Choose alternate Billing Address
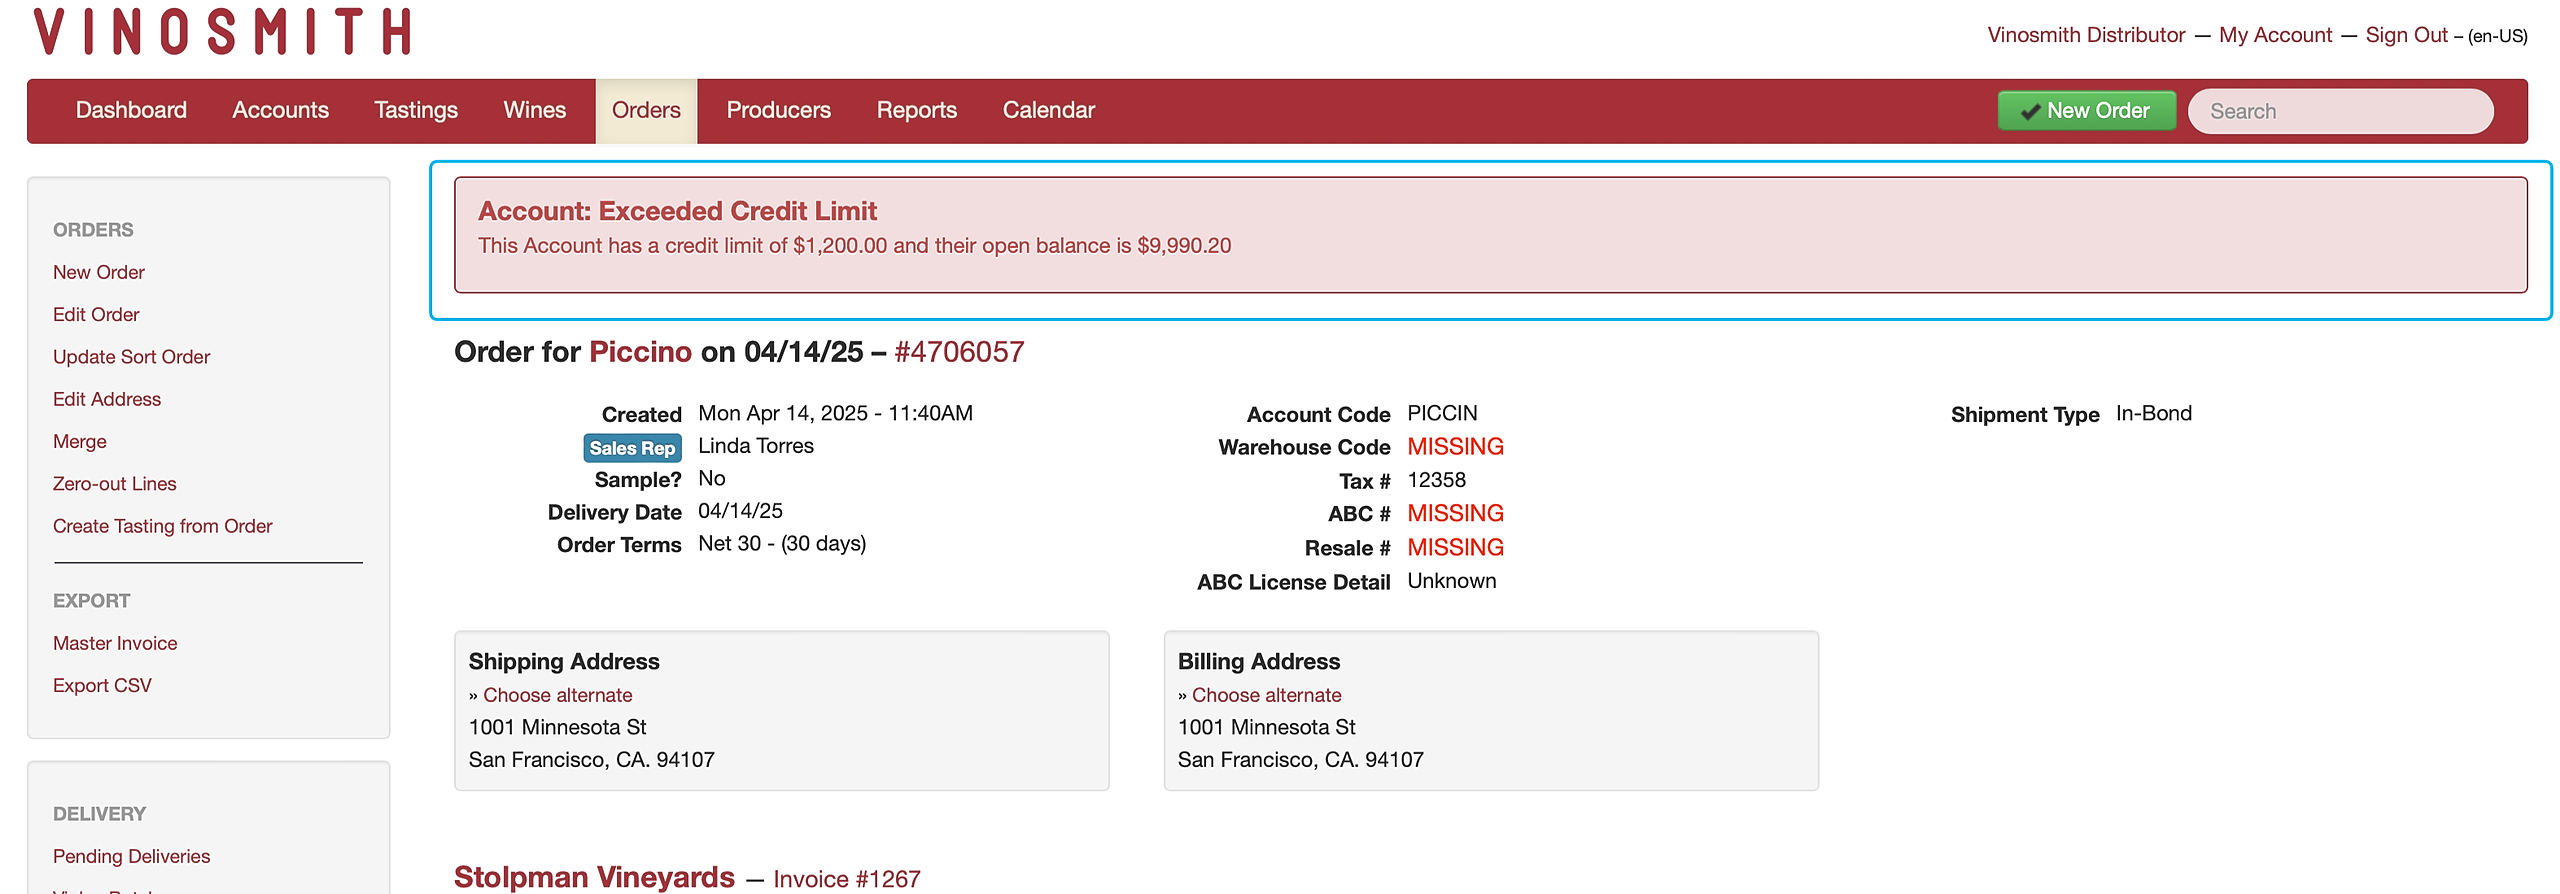This screenshot has height=894, width=2560. pyautogui.click(x=1267, y=695)
